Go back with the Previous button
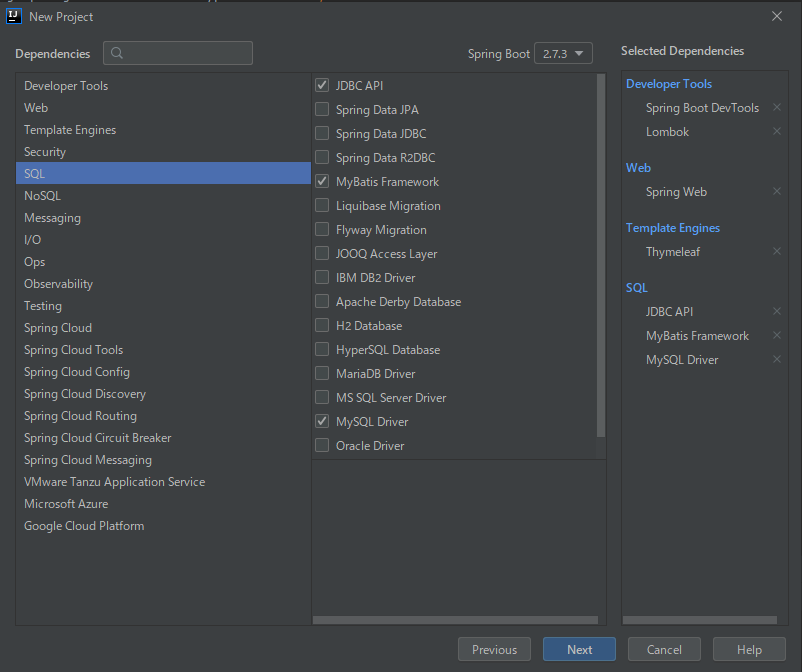The width and height of the screenshot is (802, 672). point(494,649)
